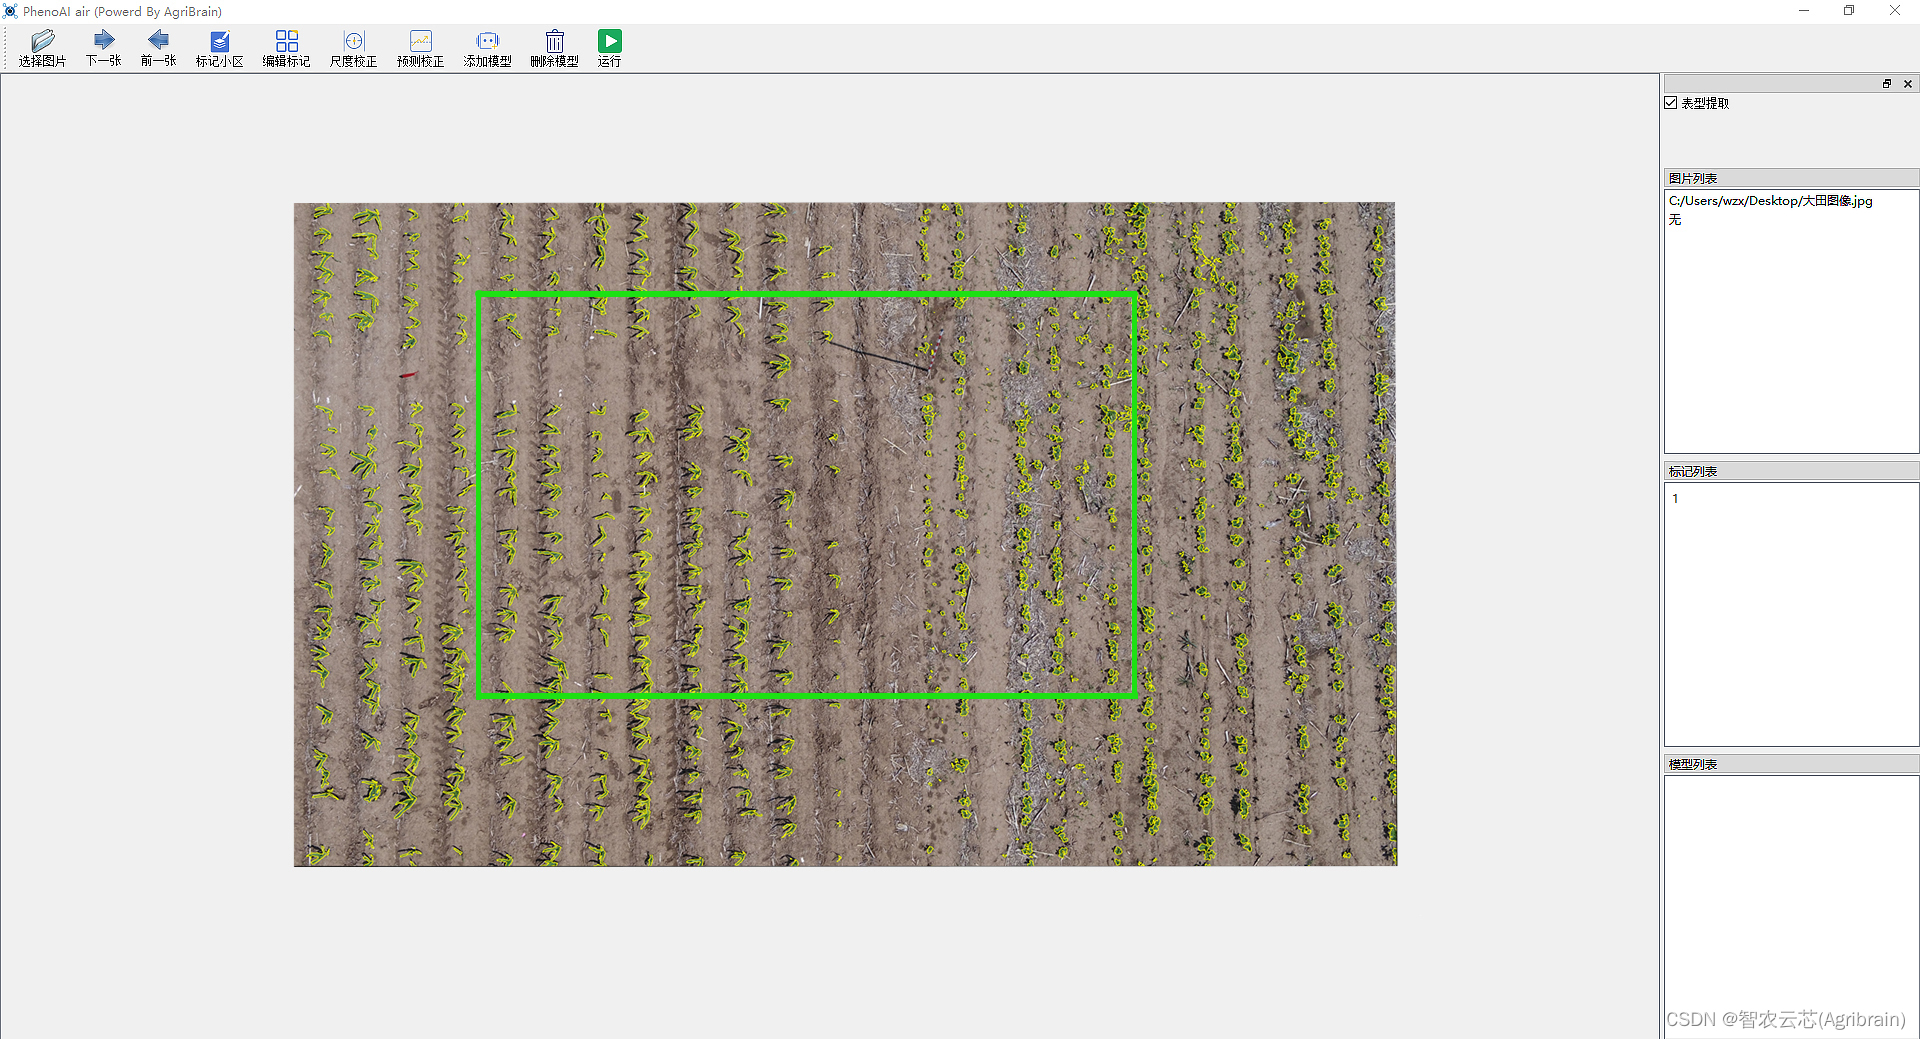Go to next image with 下一张

[x=103, y=48]
